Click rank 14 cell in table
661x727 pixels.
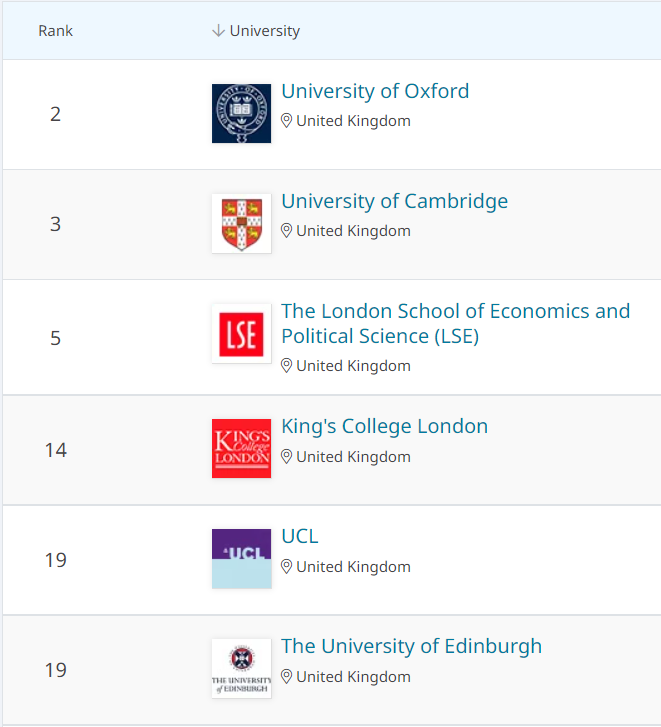(x=56, y=450)
